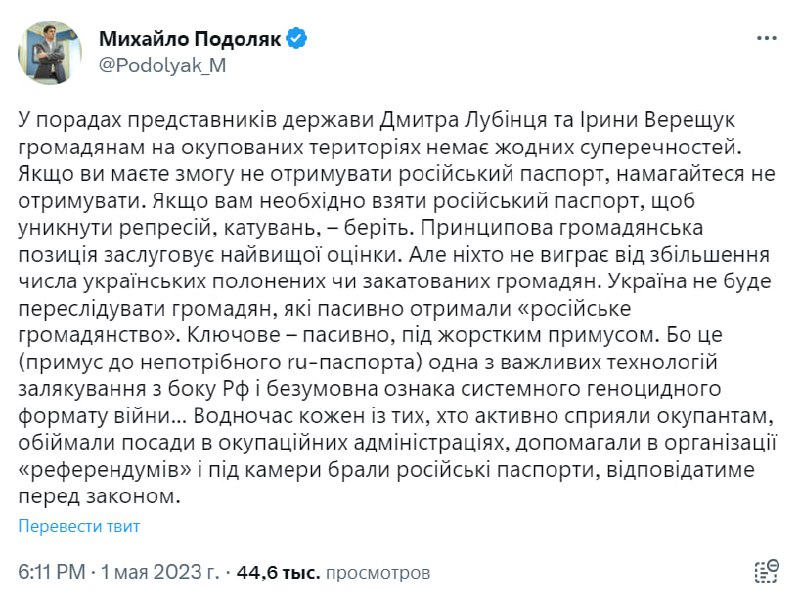Open the @Podolyak_M handle link
This screenshot has height=601, width=800.
tap(163, 65)
